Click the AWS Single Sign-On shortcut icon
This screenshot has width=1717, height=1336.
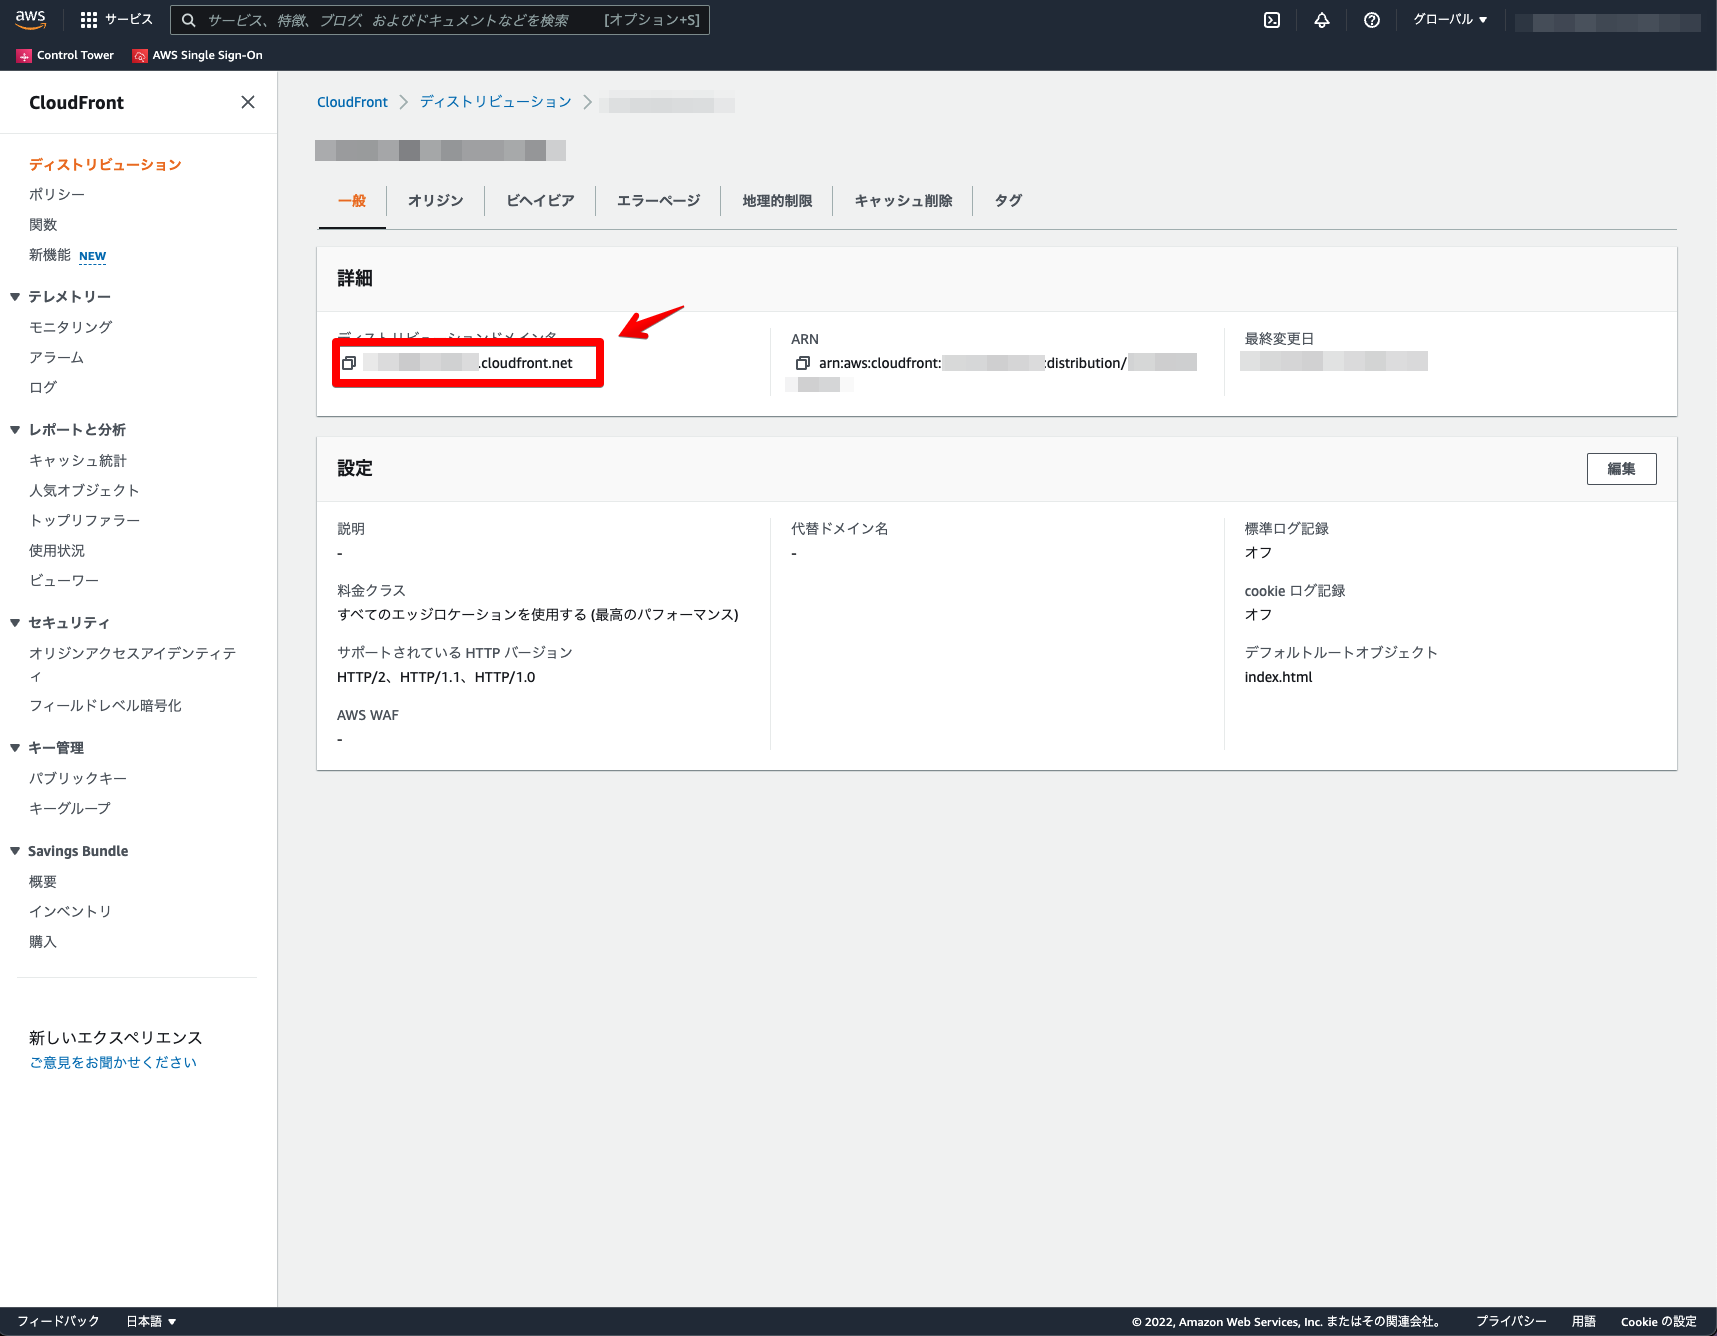[140, 56]
